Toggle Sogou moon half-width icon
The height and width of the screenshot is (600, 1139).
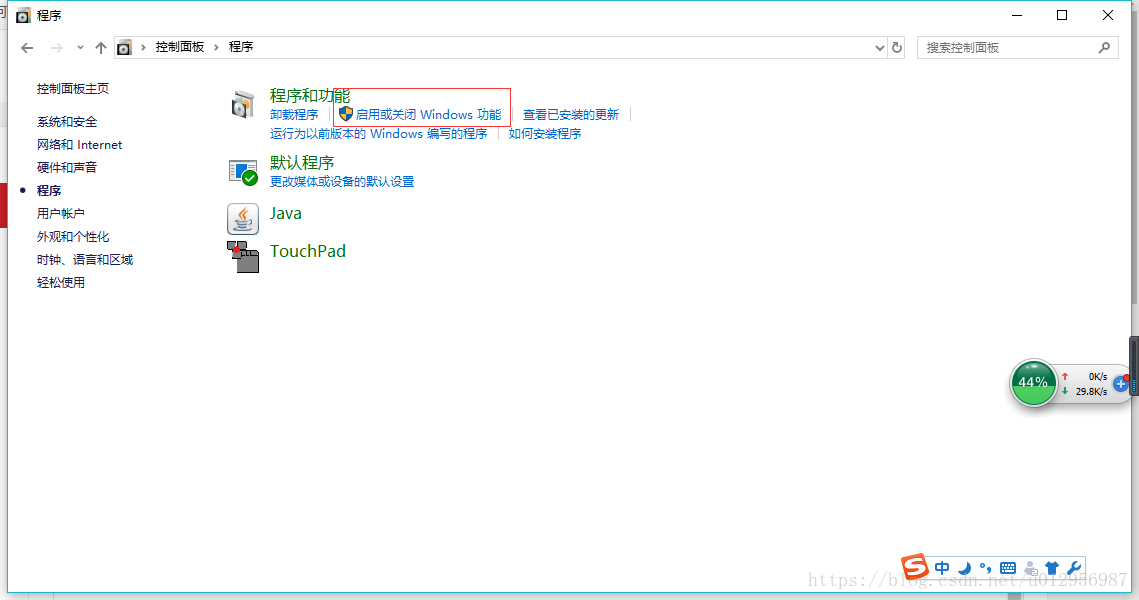pyautogui.click(x=965, y=568)
